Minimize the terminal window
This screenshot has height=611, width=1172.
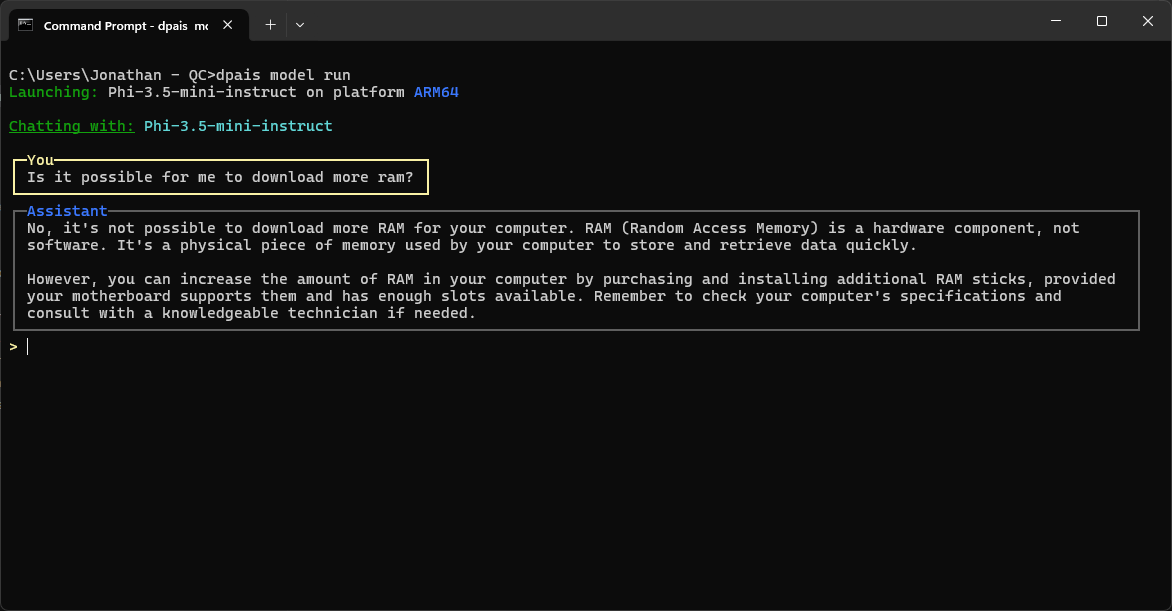pos(1055,21)
